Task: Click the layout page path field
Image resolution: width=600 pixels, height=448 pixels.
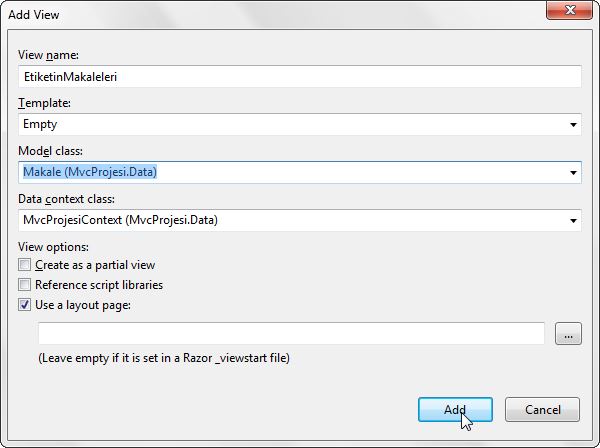Action: point(290,334)
